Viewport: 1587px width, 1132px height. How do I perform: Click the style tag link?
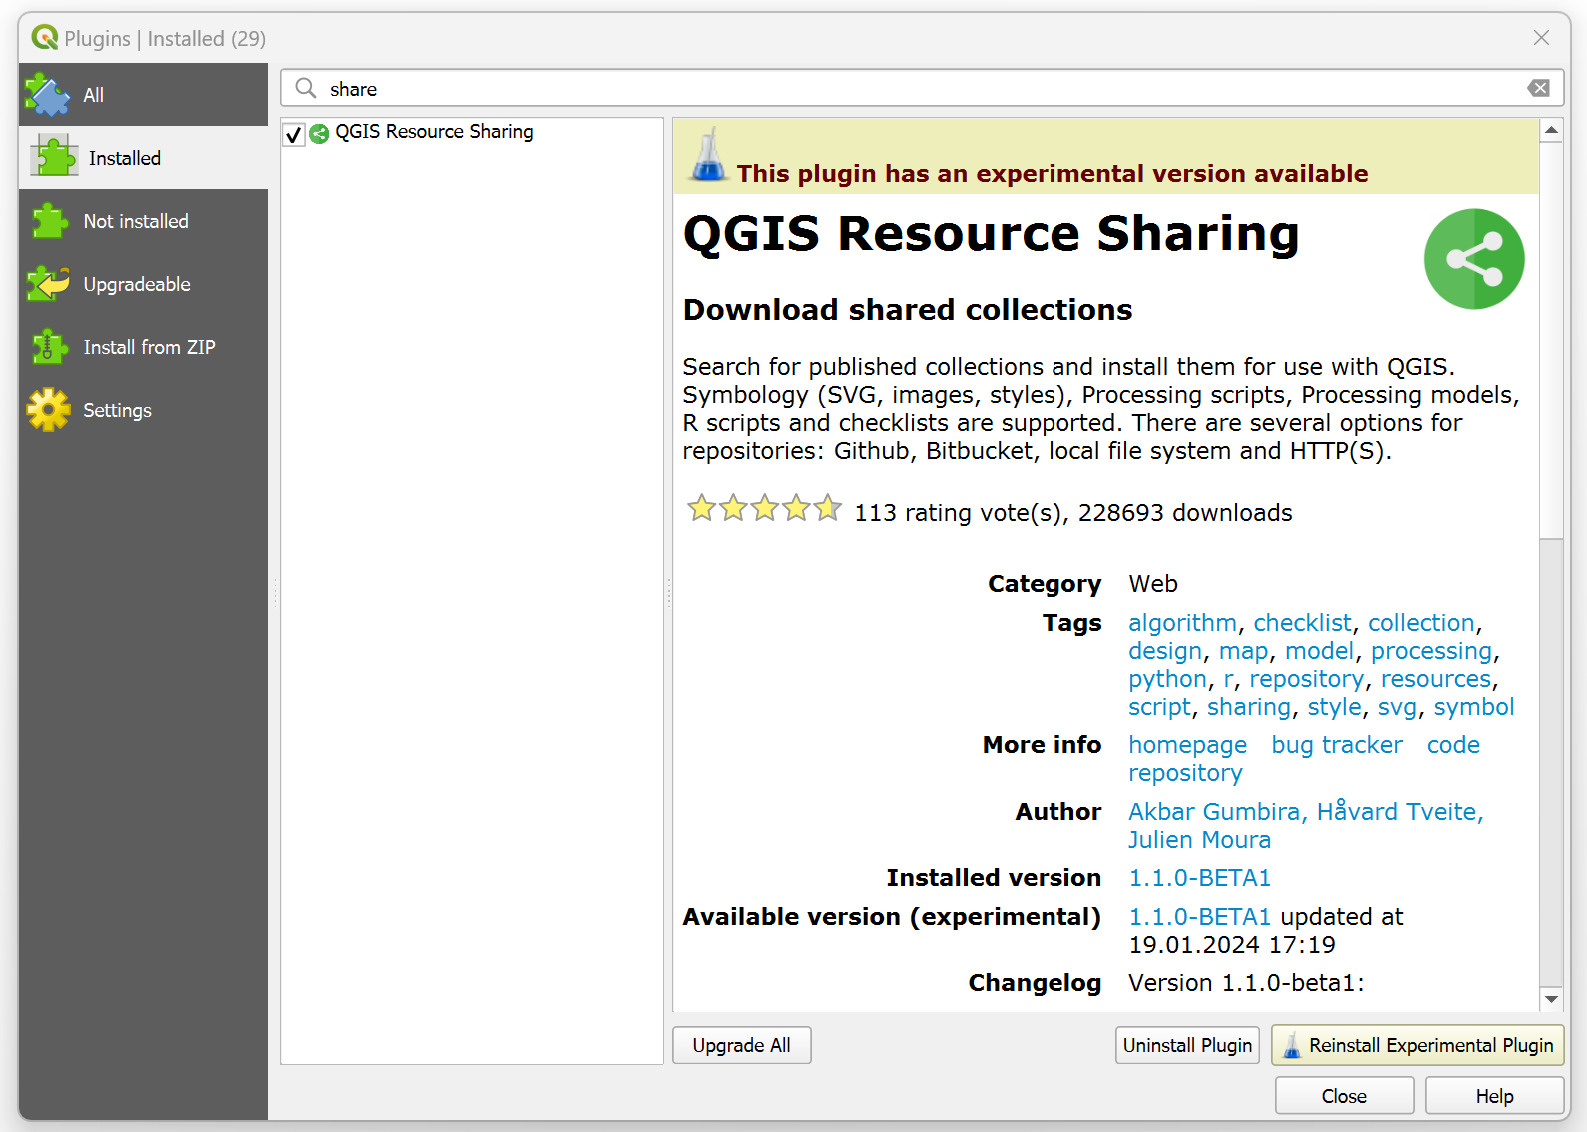point(1334,707)
